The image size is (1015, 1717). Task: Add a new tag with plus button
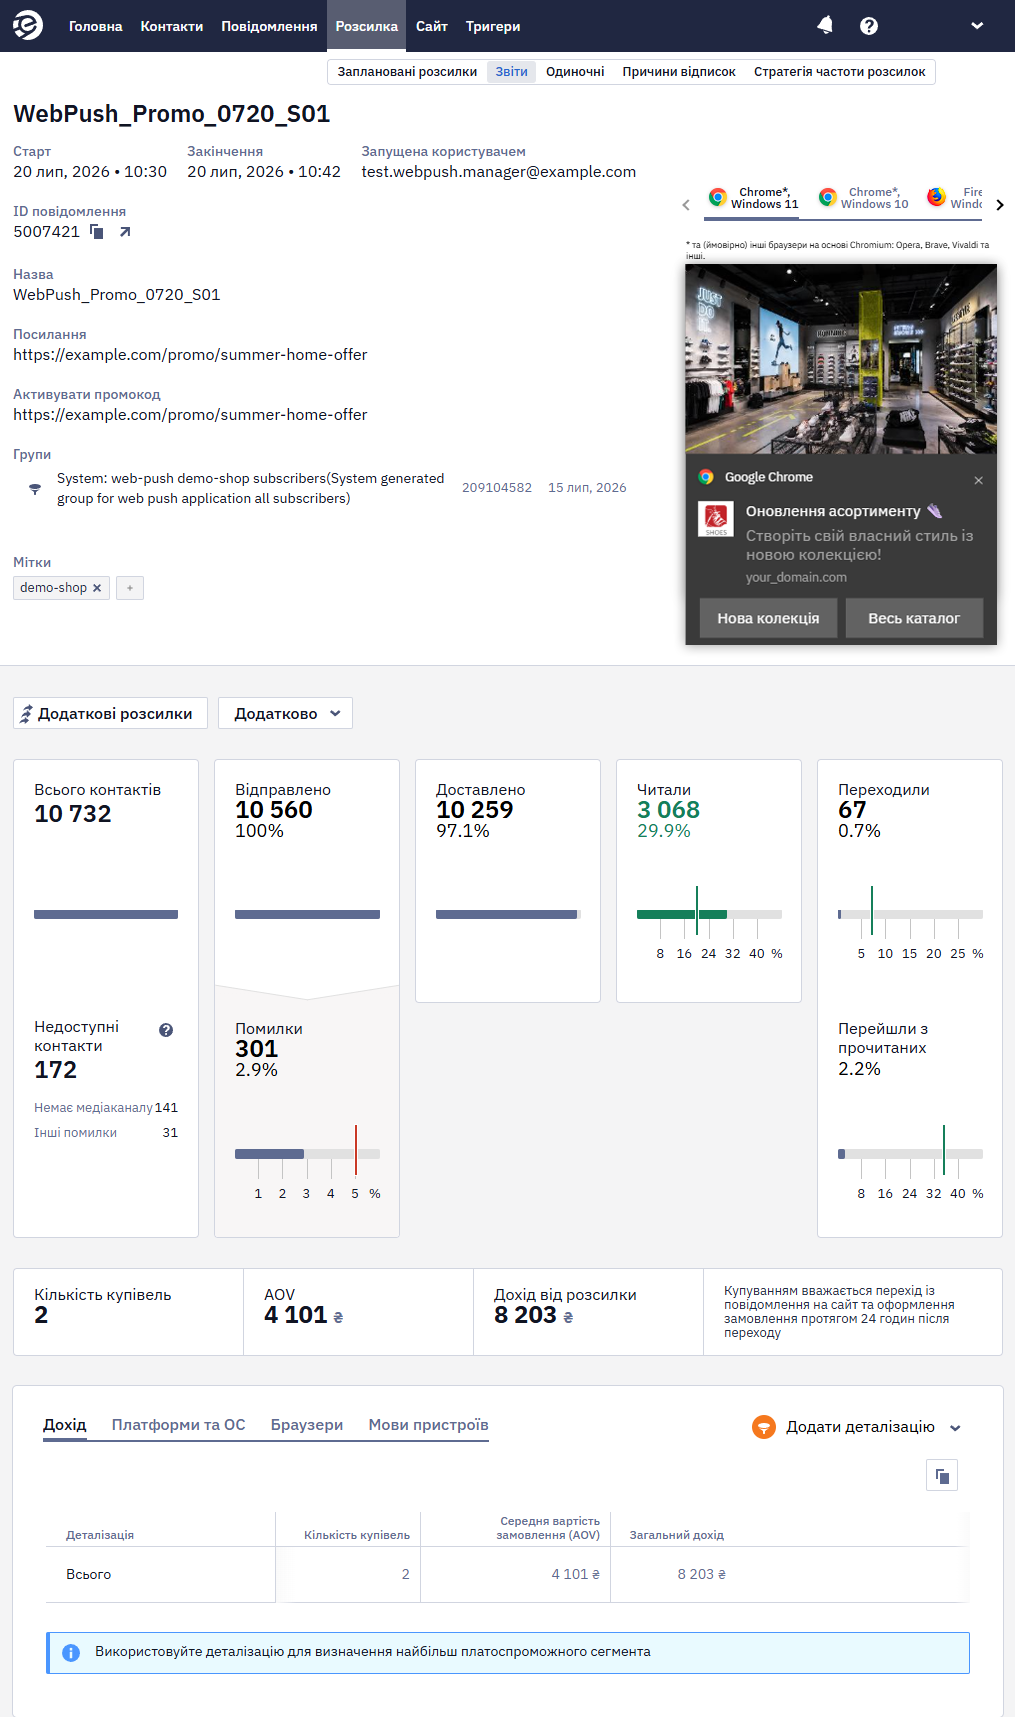(130, 588)
